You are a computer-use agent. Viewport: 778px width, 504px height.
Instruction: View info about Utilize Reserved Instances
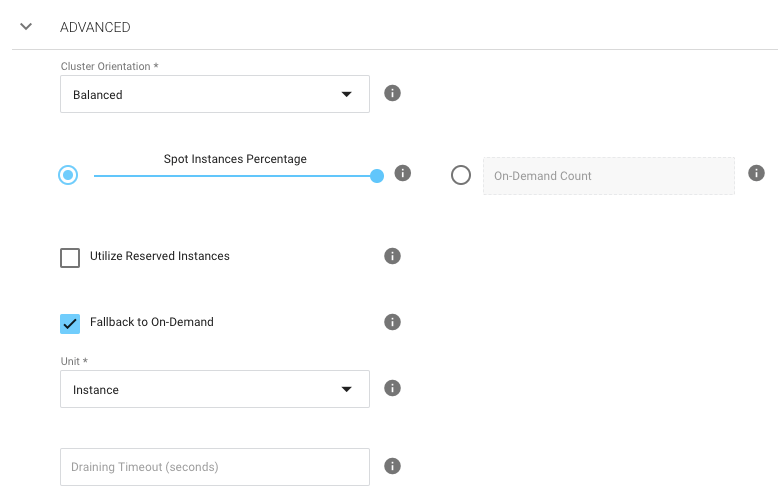point(393,256)
